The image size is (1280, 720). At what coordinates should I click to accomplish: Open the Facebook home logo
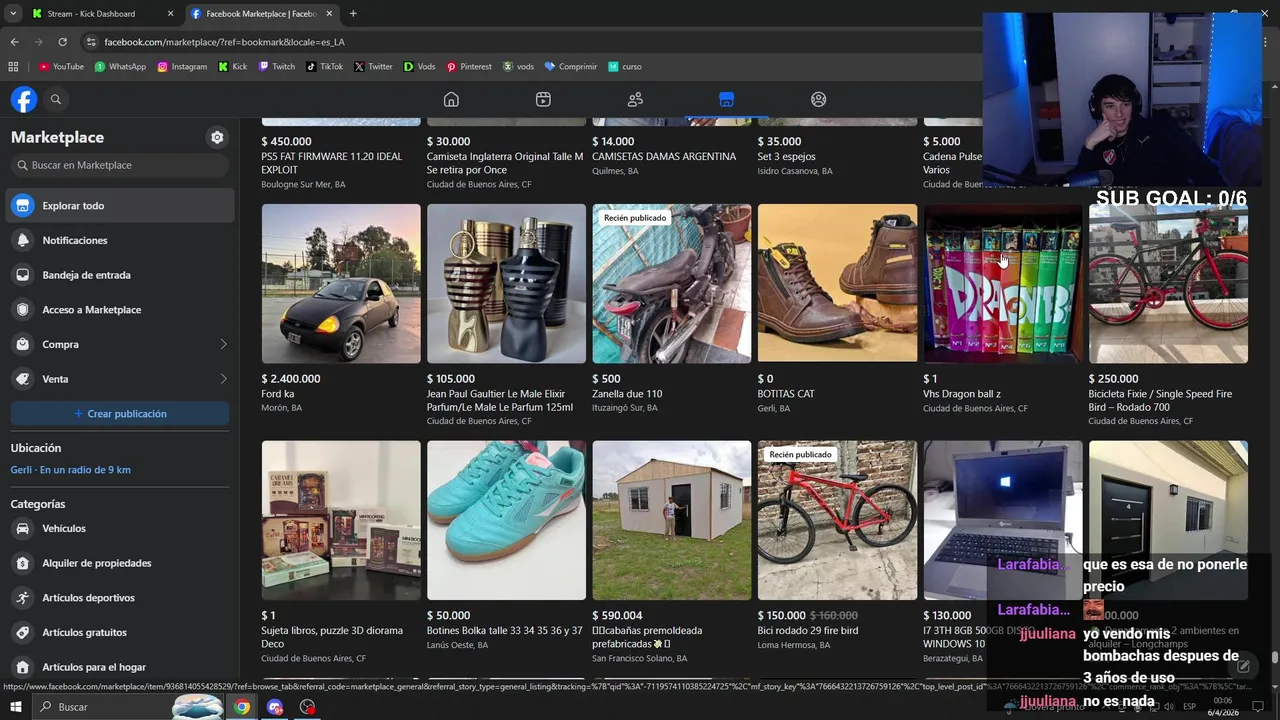24,99
